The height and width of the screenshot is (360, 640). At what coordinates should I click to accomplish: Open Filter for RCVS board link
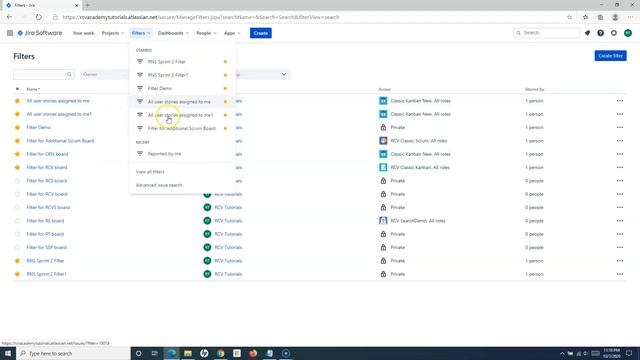[48, 207]
